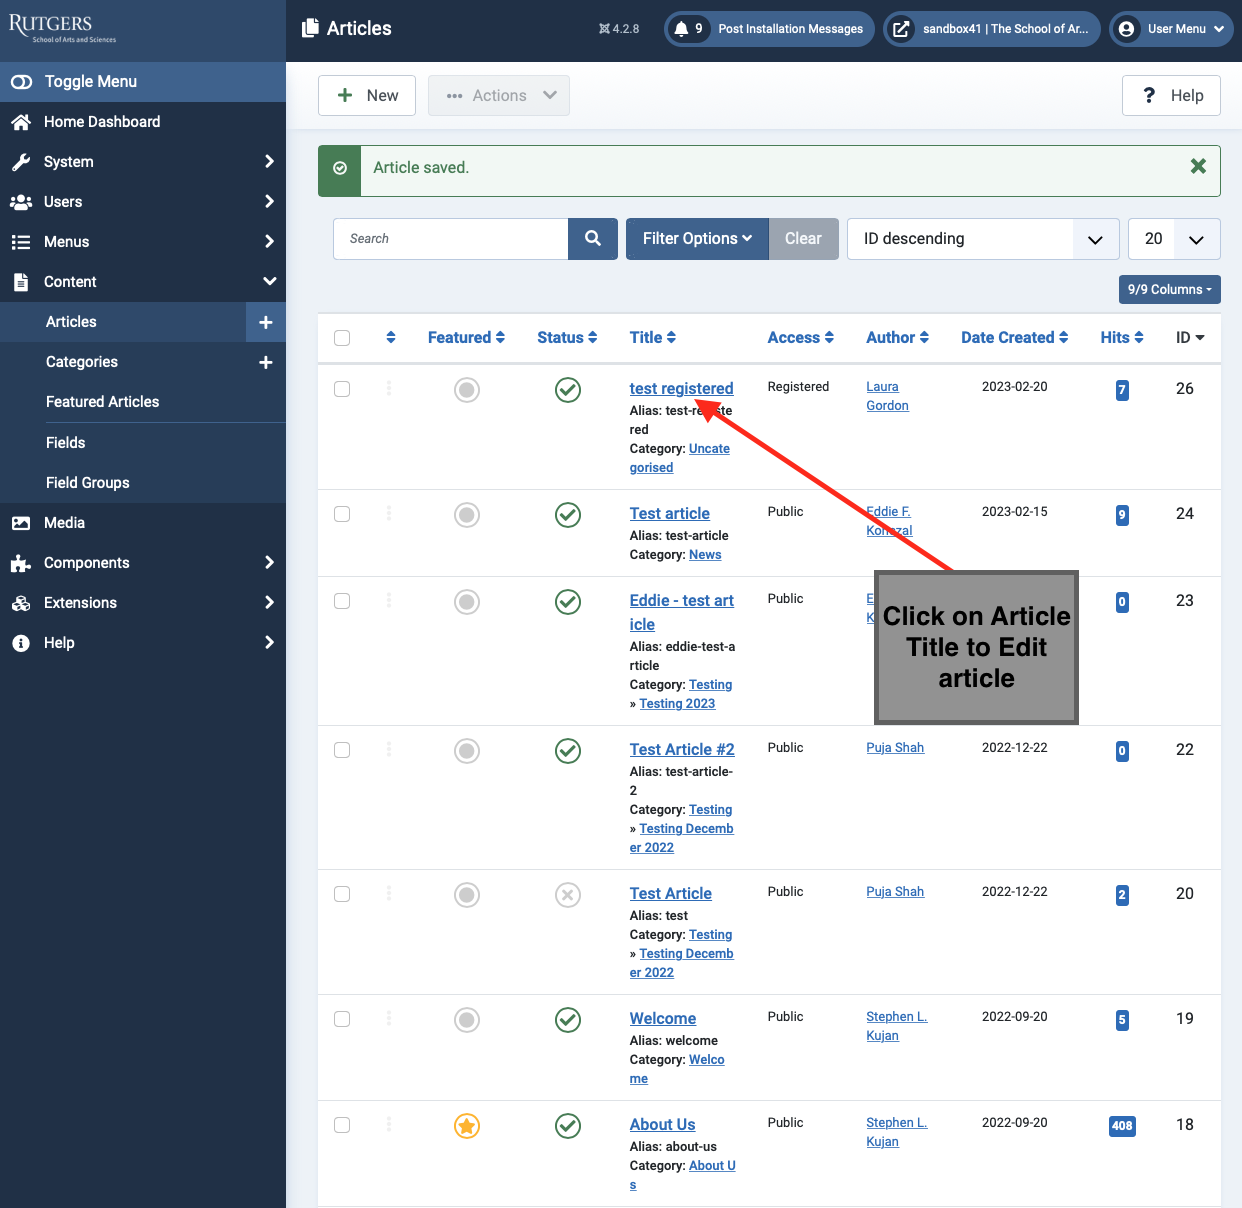Image resolution: width=1242 pixels, height=1208 pixels.
Task: Open the list limit 20 dropdown
Action: [x=1174, y=239]
